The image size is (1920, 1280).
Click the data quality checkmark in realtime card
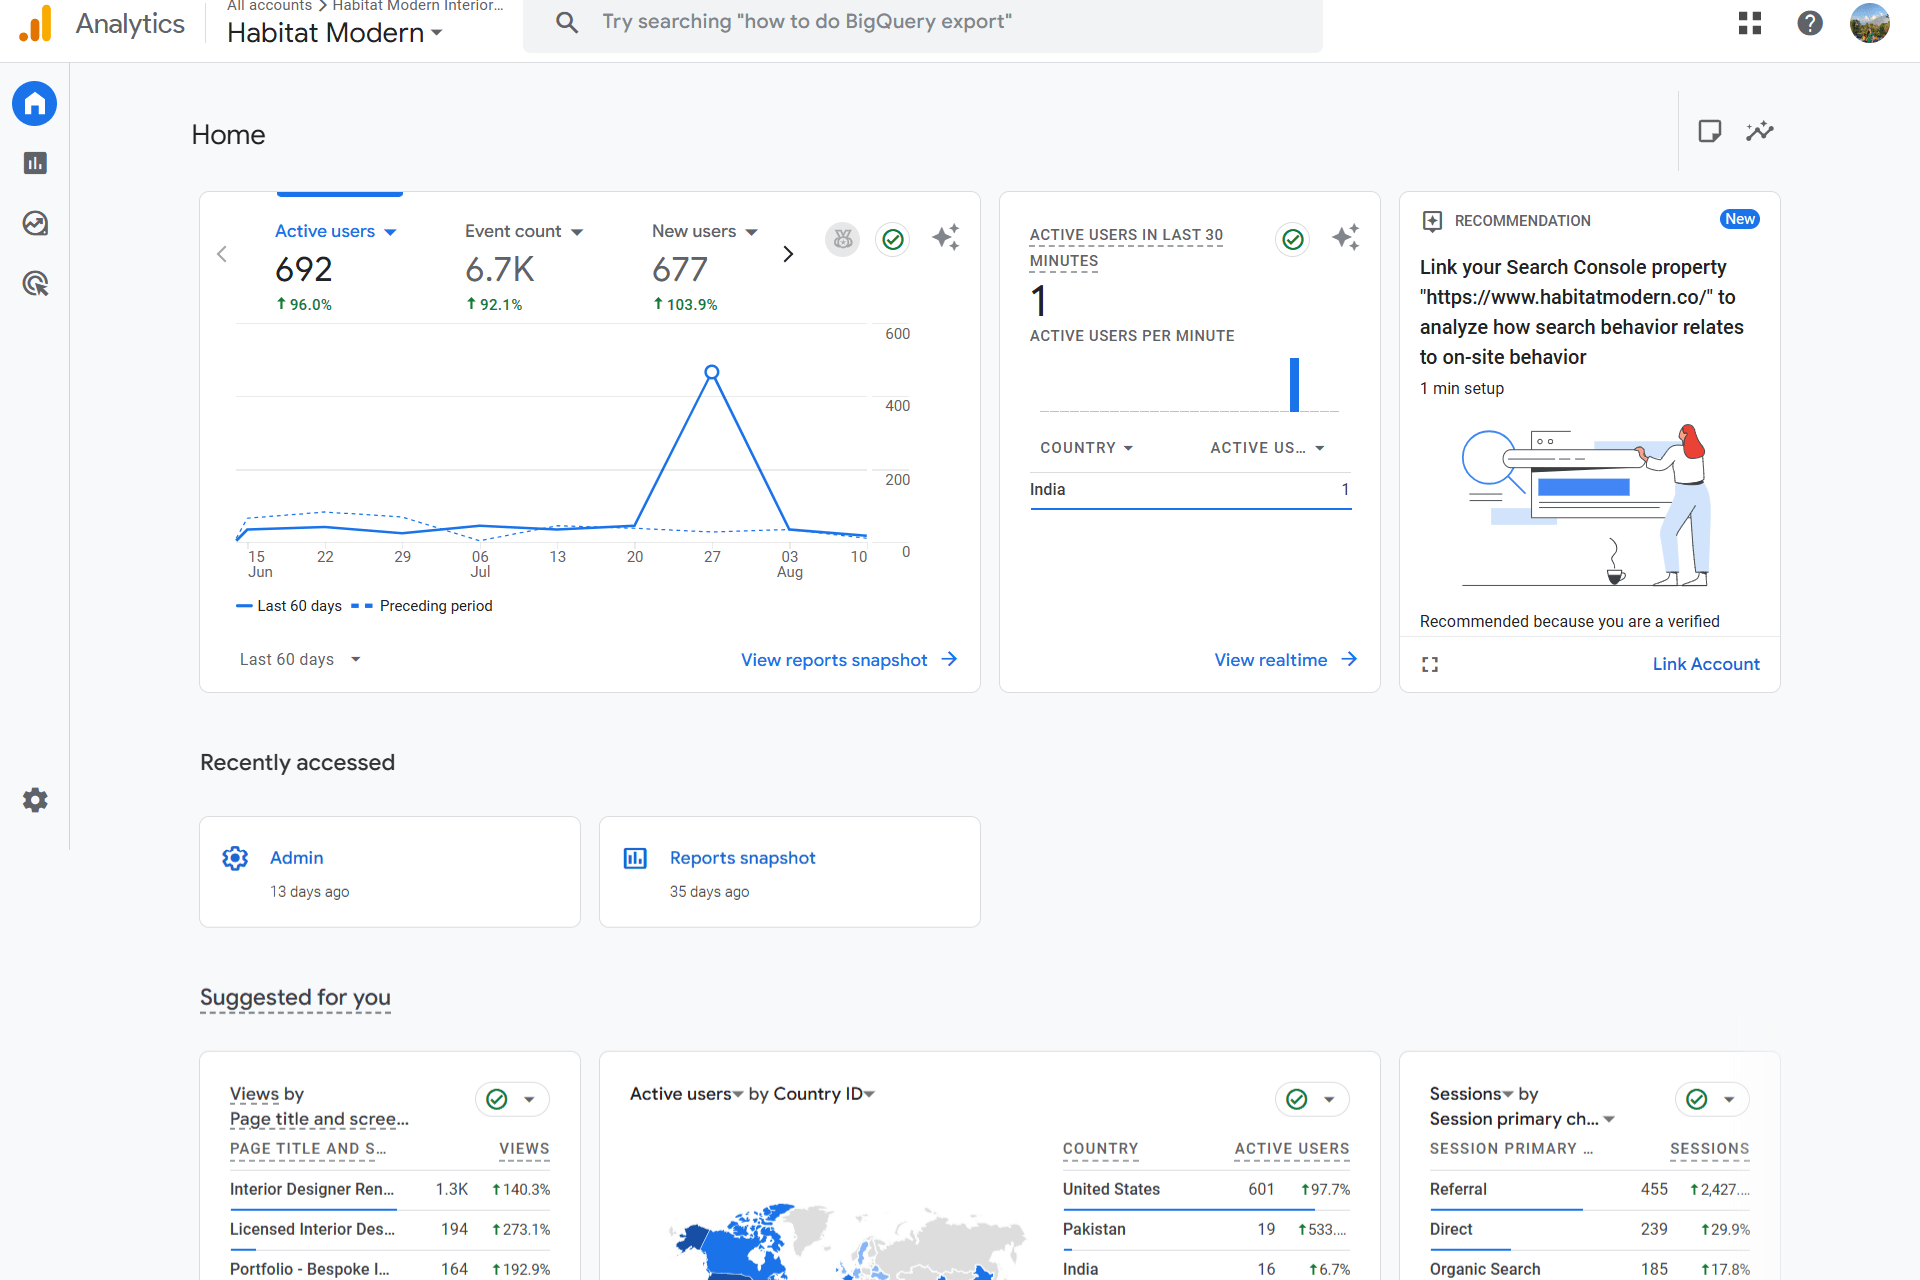(1293, 239)
